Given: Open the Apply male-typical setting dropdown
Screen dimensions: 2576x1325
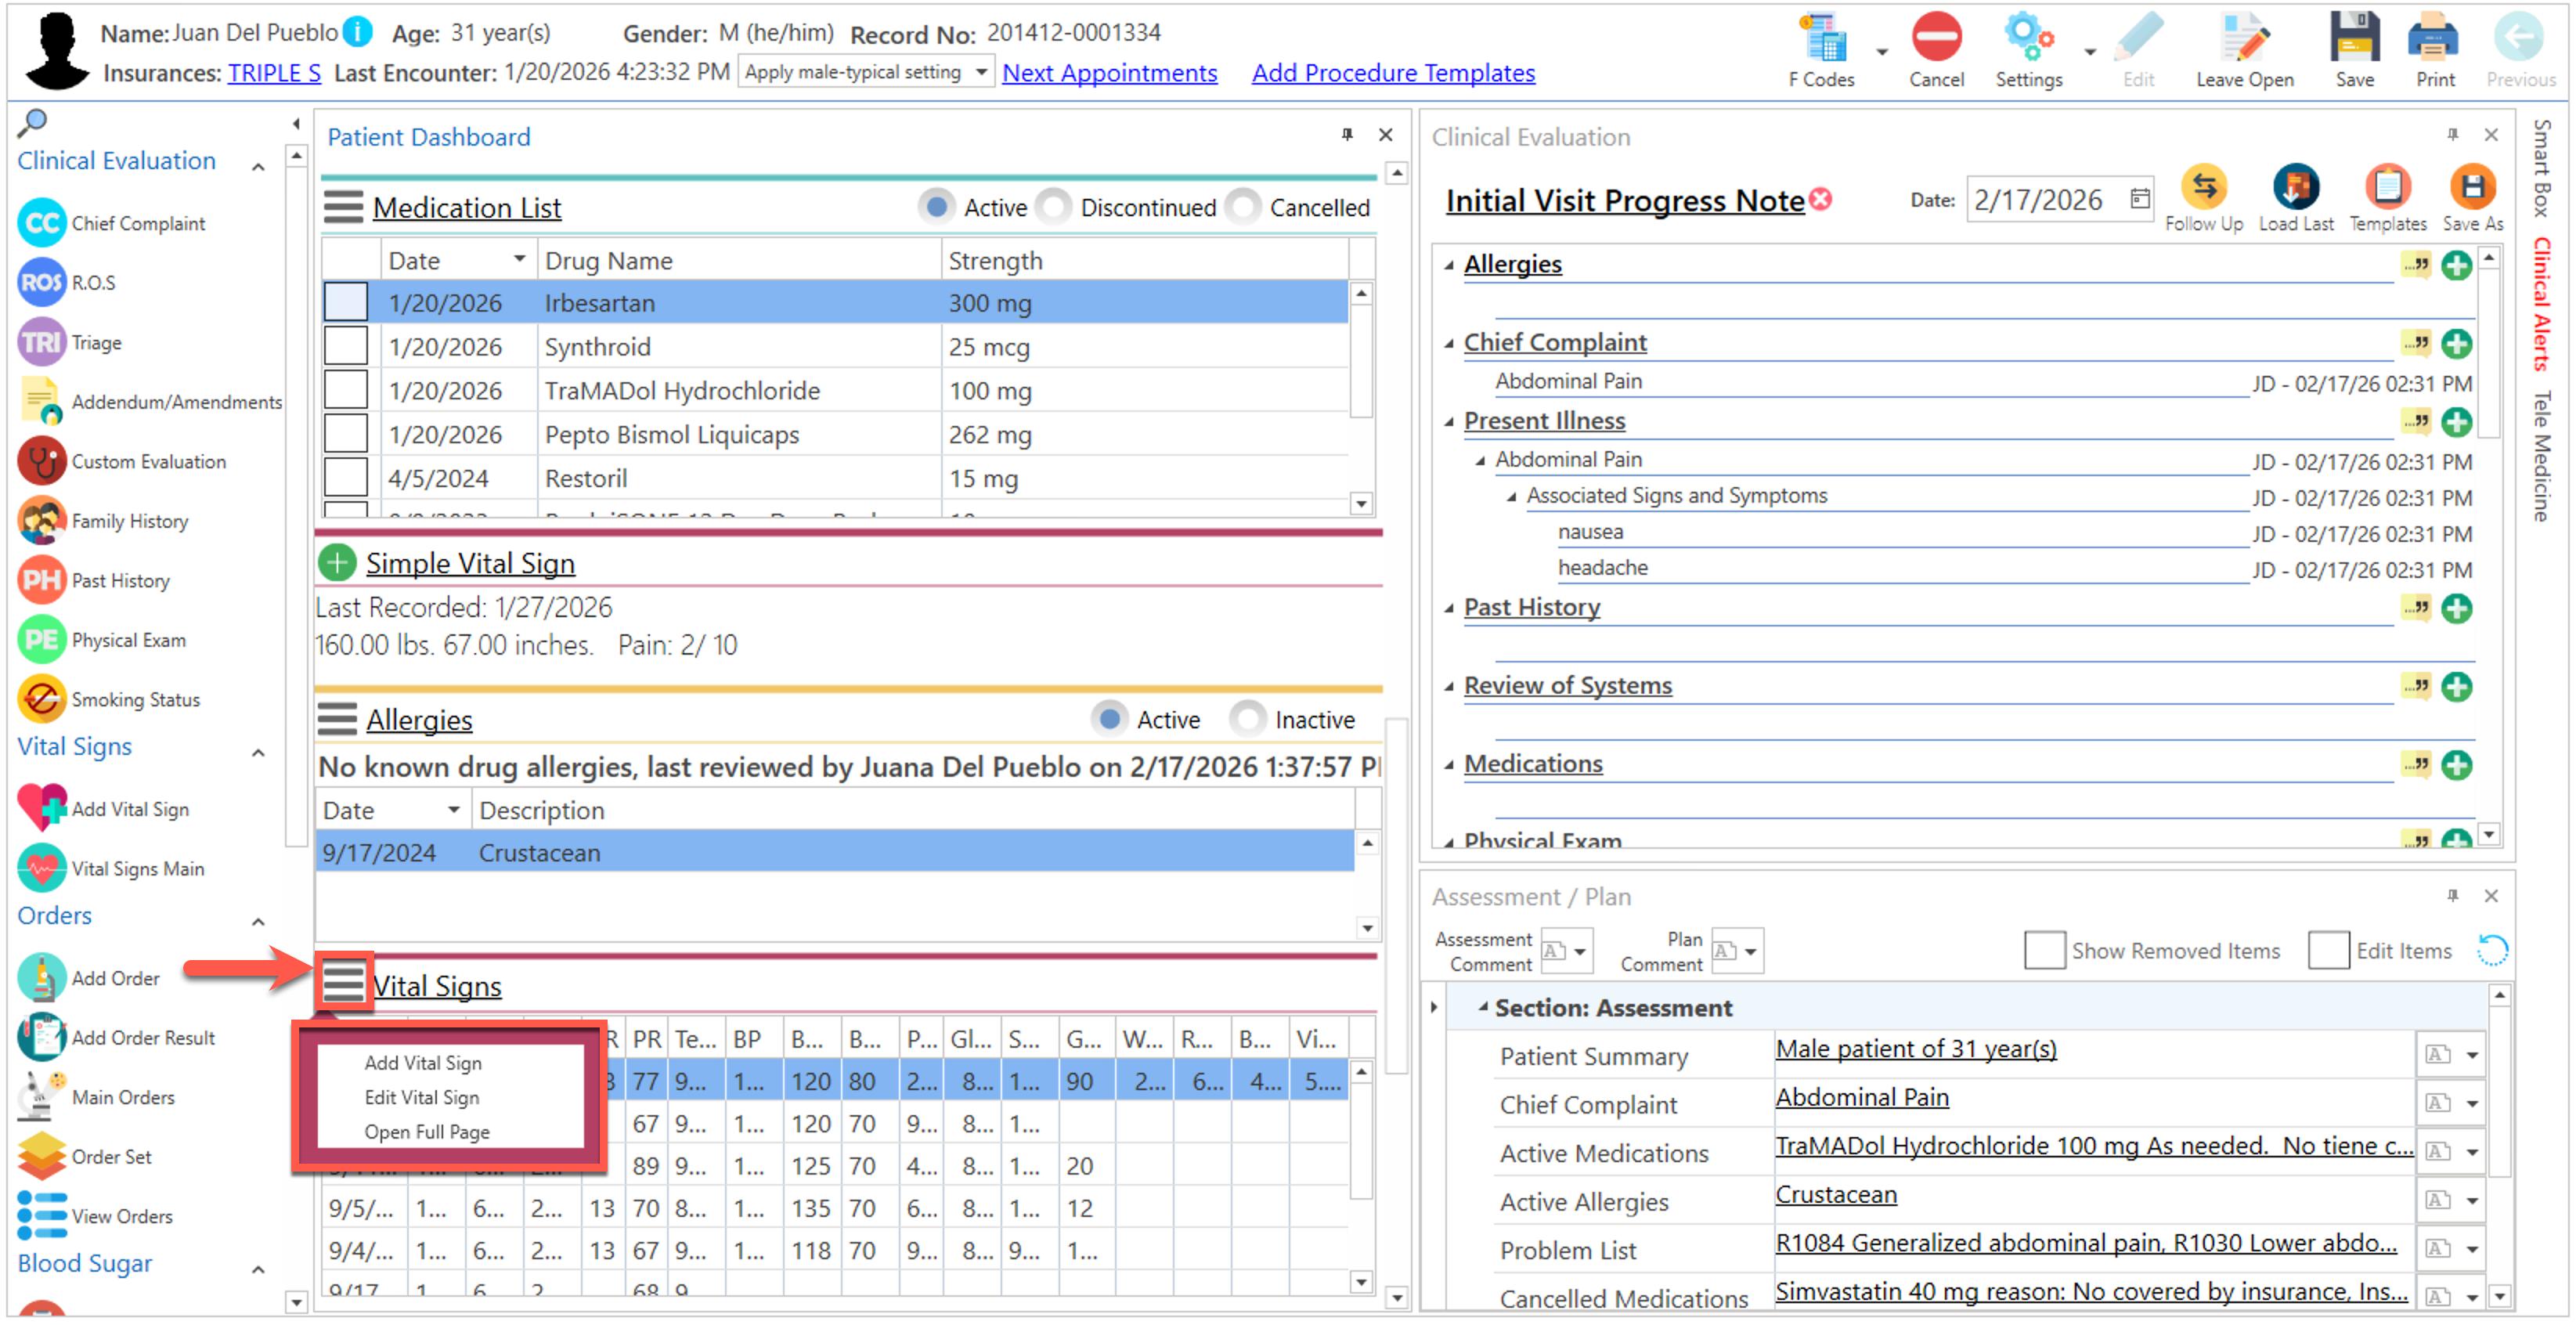Looking at the screenshot, I should [865, 72].
